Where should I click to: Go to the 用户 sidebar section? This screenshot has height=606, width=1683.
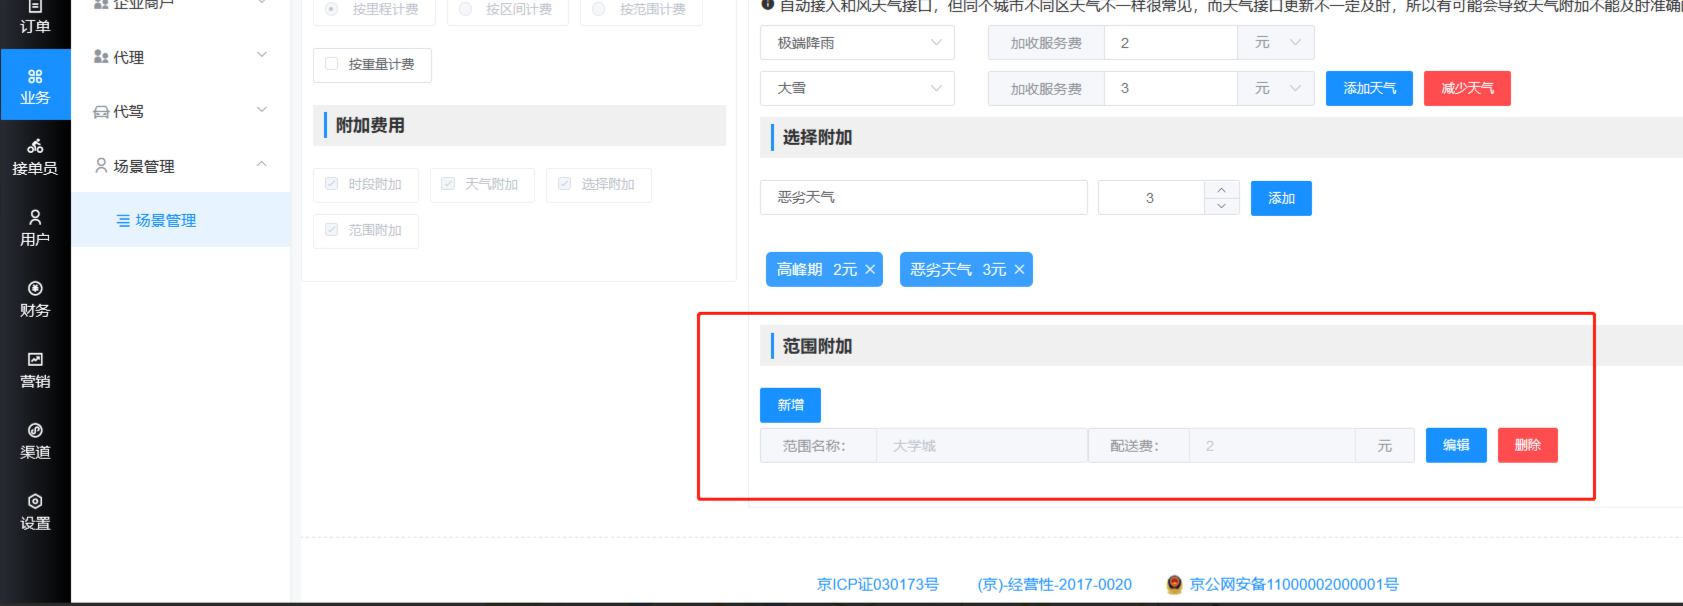click(x=35, y=228)
